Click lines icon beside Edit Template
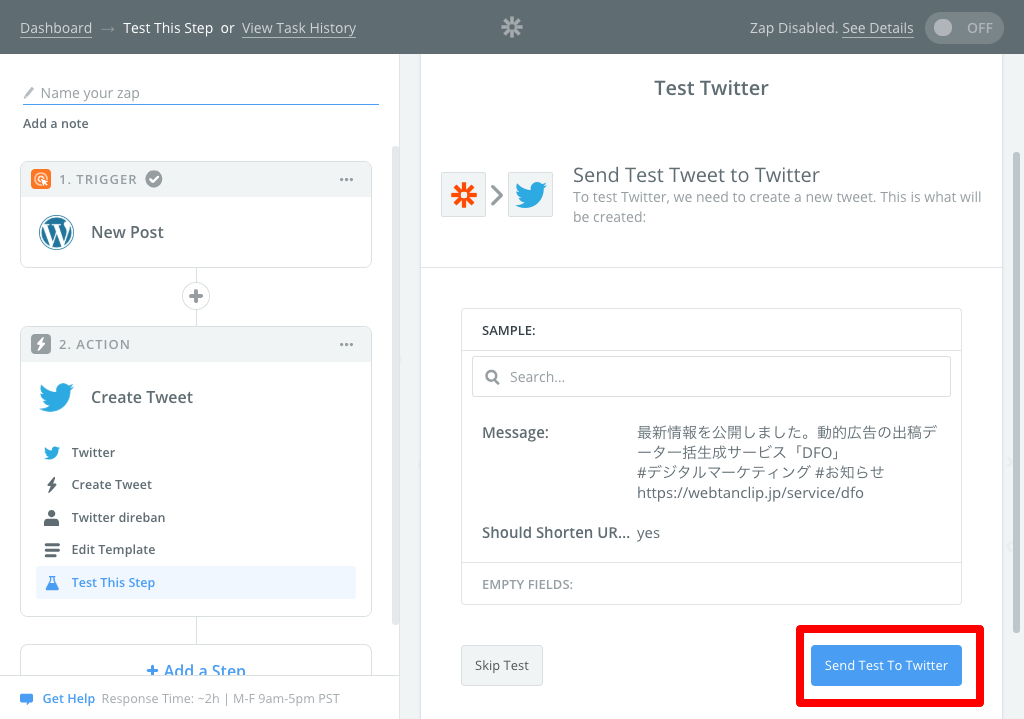Screen dimensions: 1024x719 pos(52,550)
